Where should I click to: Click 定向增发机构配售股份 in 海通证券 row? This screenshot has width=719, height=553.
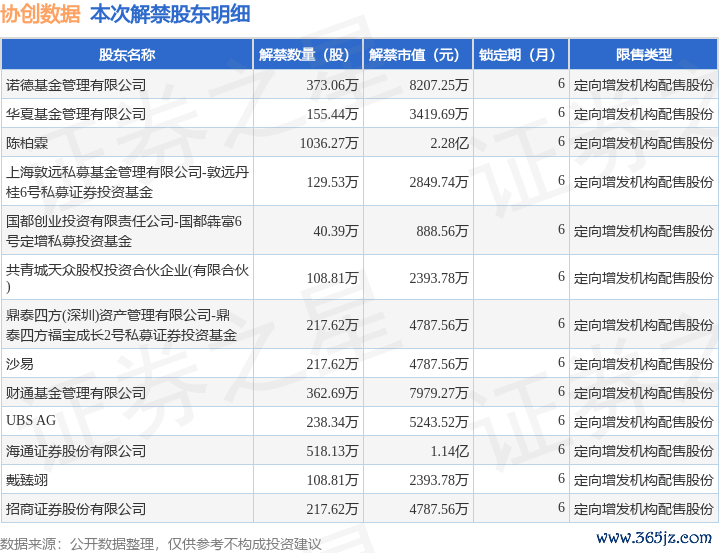click(x=643, y=451)
